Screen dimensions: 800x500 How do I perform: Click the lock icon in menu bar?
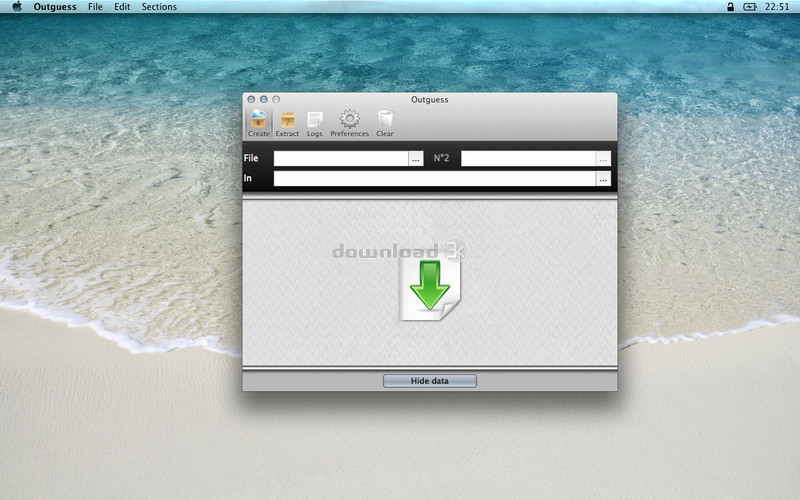coord(730,7)
